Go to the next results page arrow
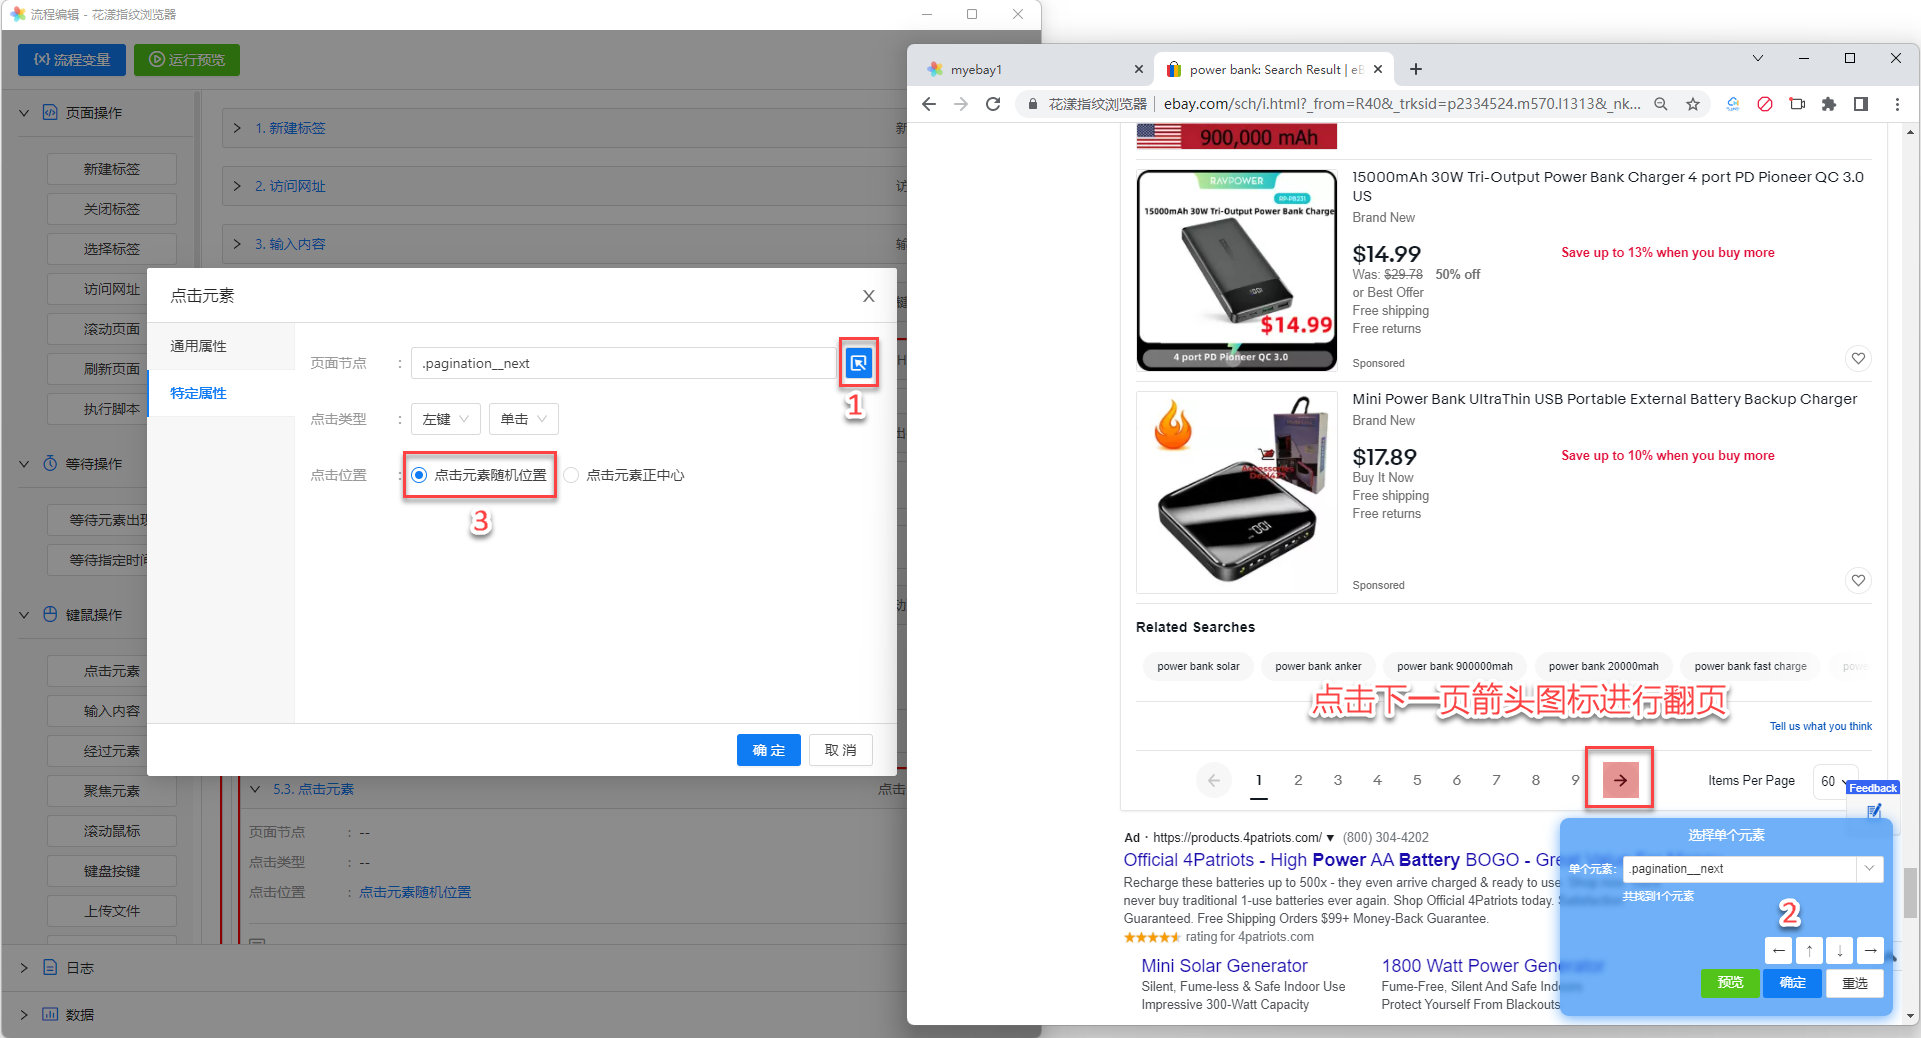The image size is (1921, 1038). (1620, 780)
